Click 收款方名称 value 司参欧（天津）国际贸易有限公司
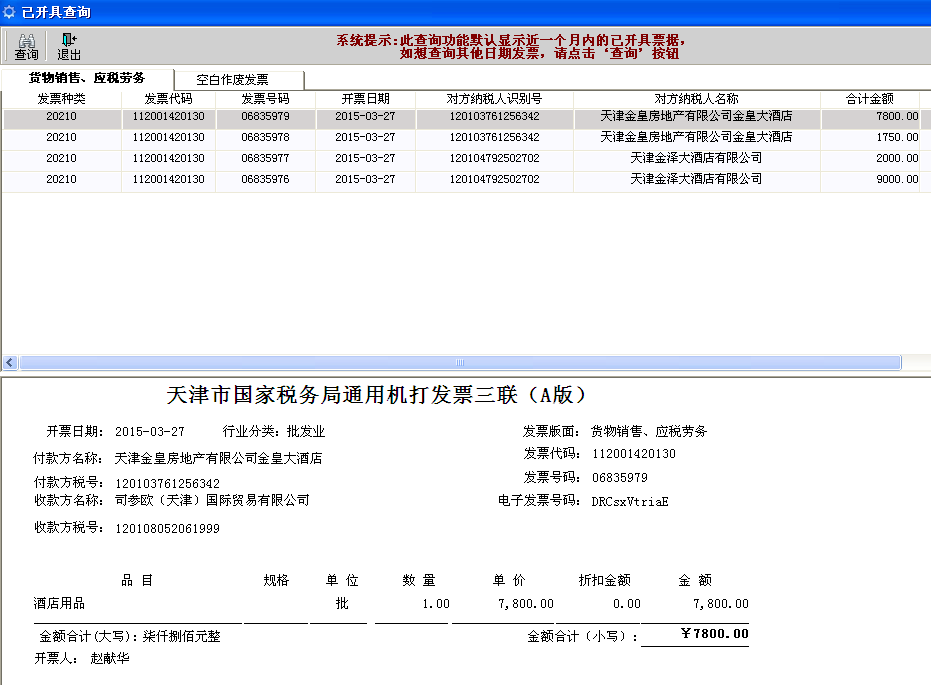The width and height of the screenshot is (931, 685). point(213,500)
